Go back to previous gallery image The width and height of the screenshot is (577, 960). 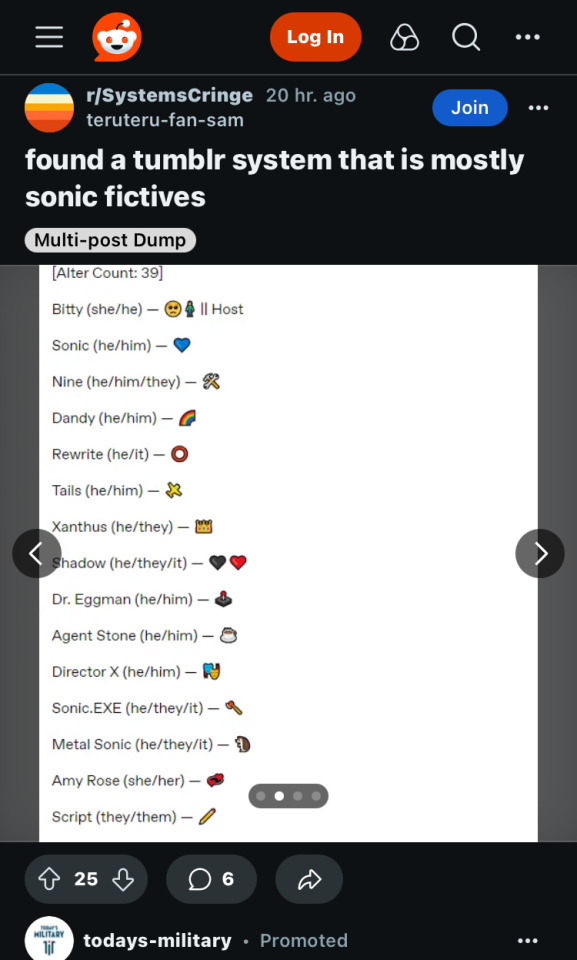(x=37, y=553)
